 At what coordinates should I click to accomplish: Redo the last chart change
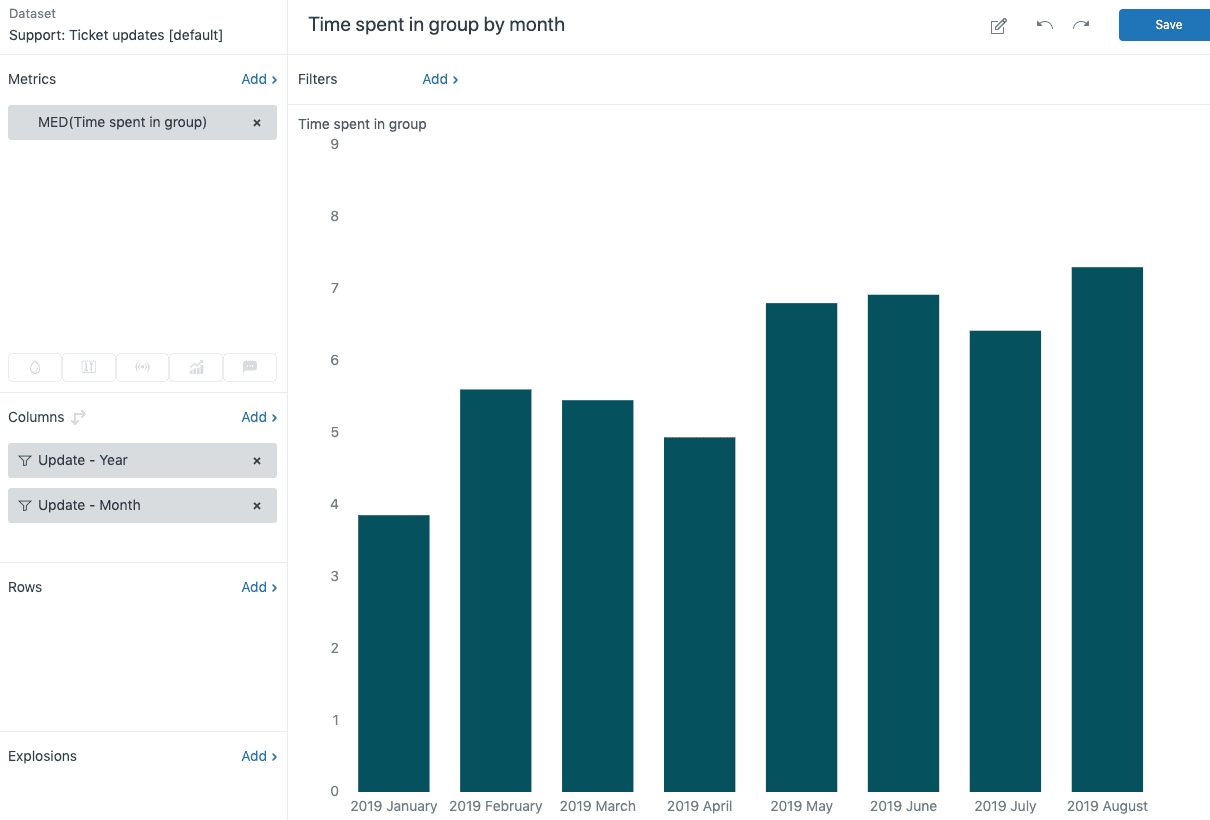tap(1081, 26)
